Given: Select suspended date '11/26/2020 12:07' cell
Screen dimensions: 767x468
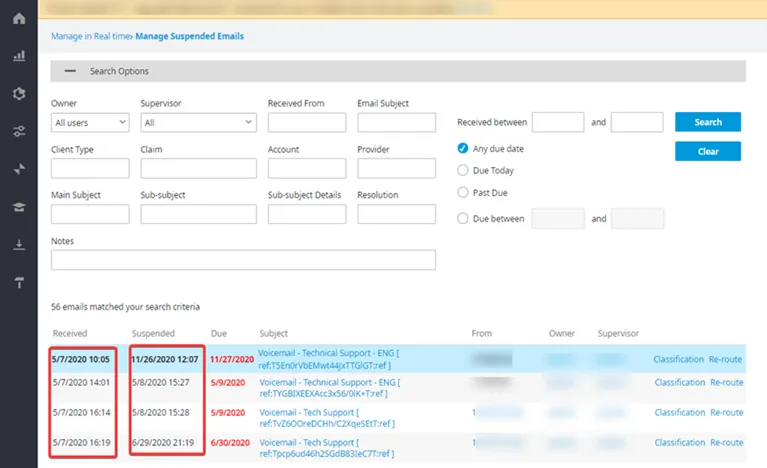Looking at the screenshot, I should (165, 359).
